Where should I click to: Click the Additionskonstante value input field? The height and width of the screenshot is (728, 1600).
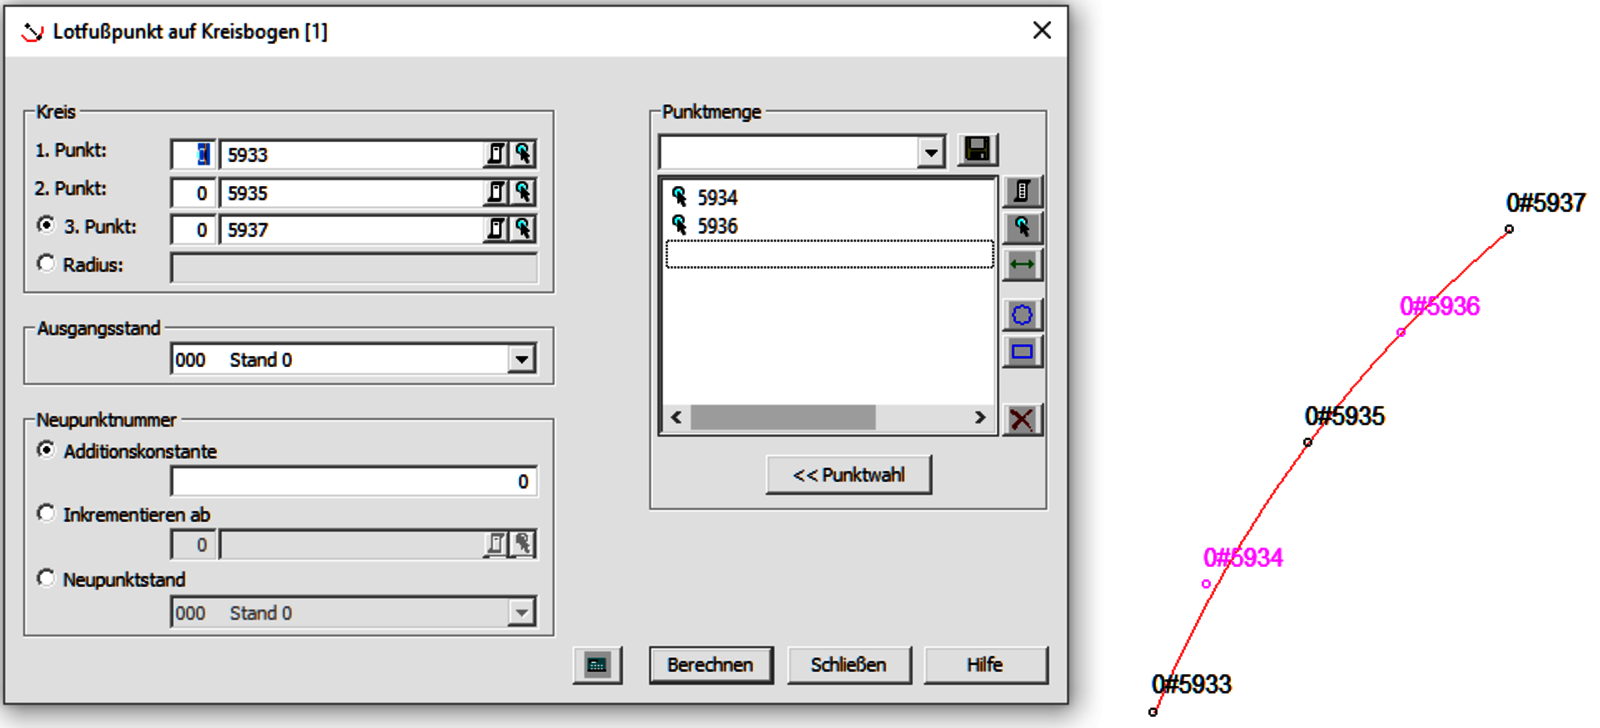[x=353, y=482]
